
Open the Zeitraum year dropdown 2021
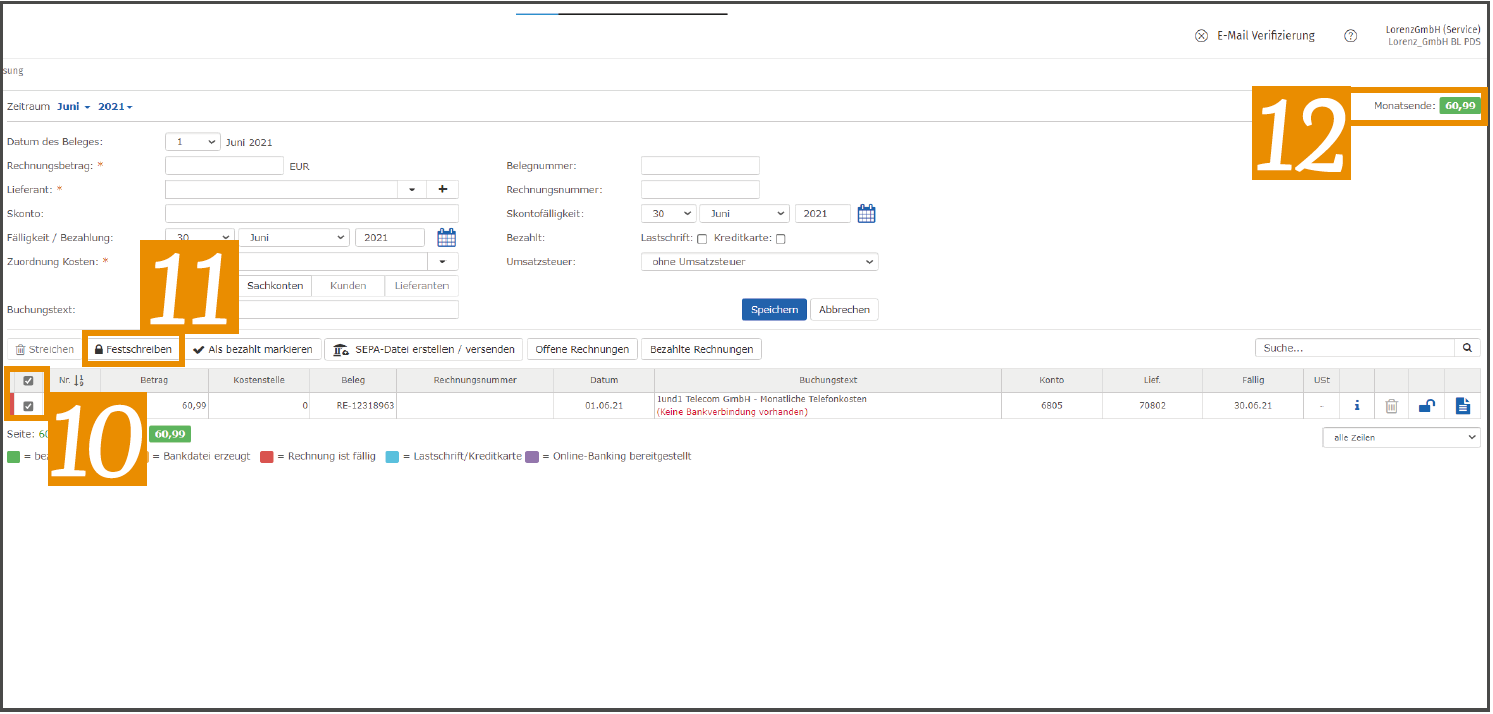point(115,106)
